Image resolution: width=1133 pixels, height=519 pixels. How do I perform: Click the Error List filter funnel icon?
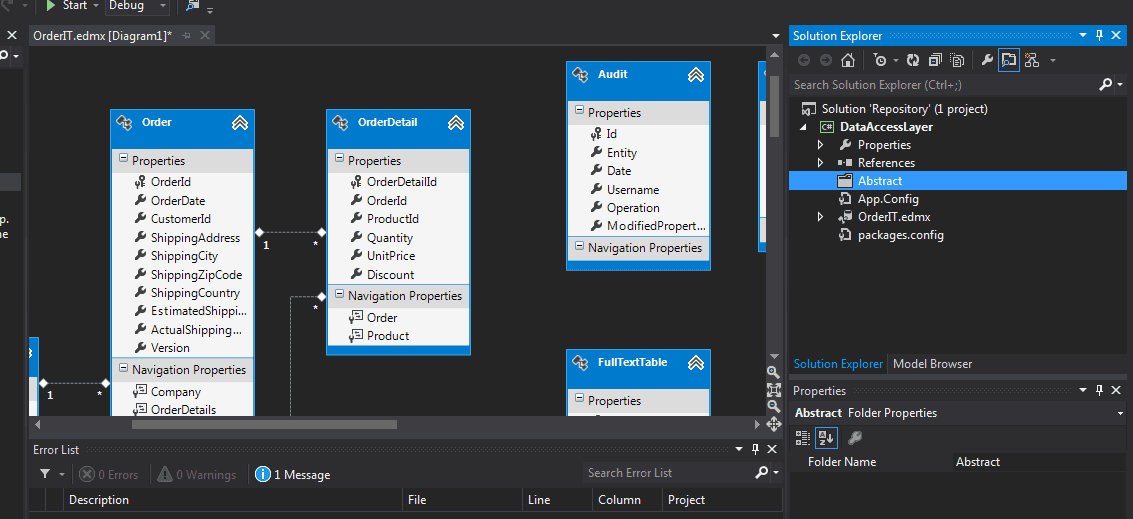pyautogui.click(x=45, y=474)
